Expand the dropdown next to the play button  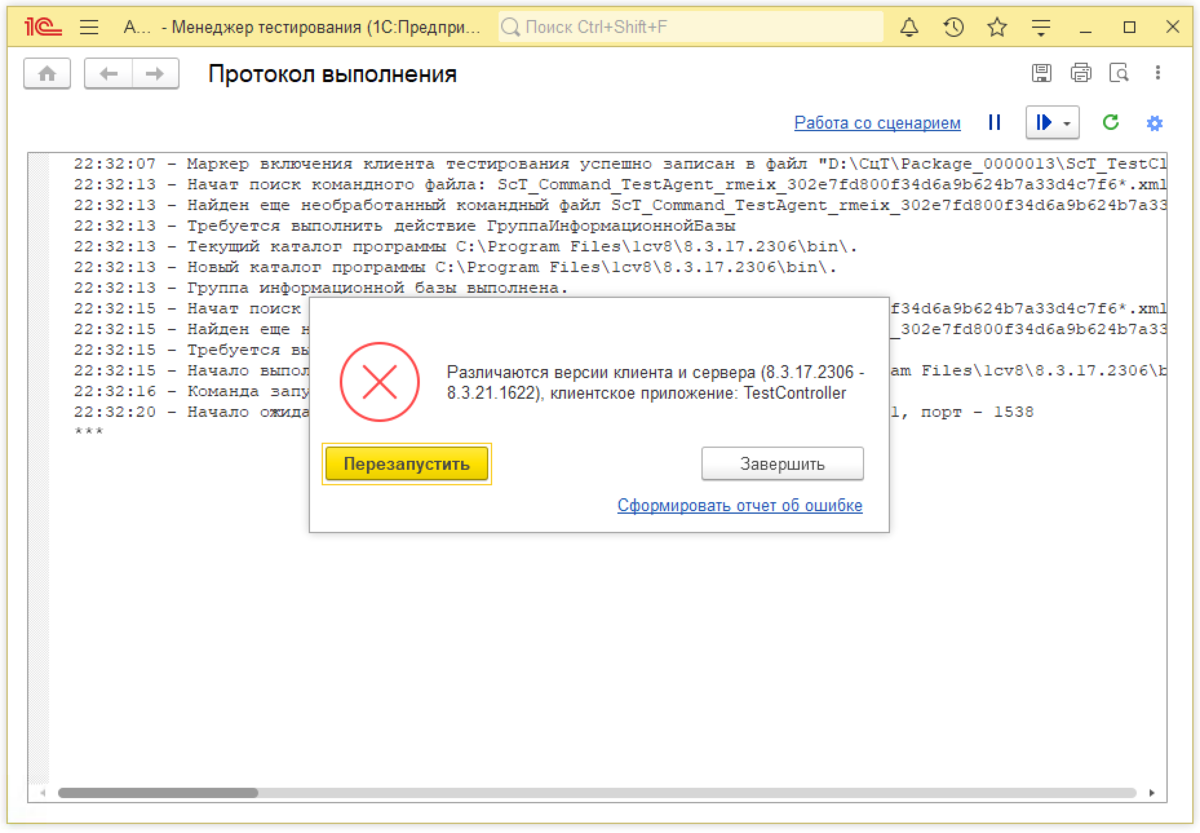click(x=1066, y=122)
